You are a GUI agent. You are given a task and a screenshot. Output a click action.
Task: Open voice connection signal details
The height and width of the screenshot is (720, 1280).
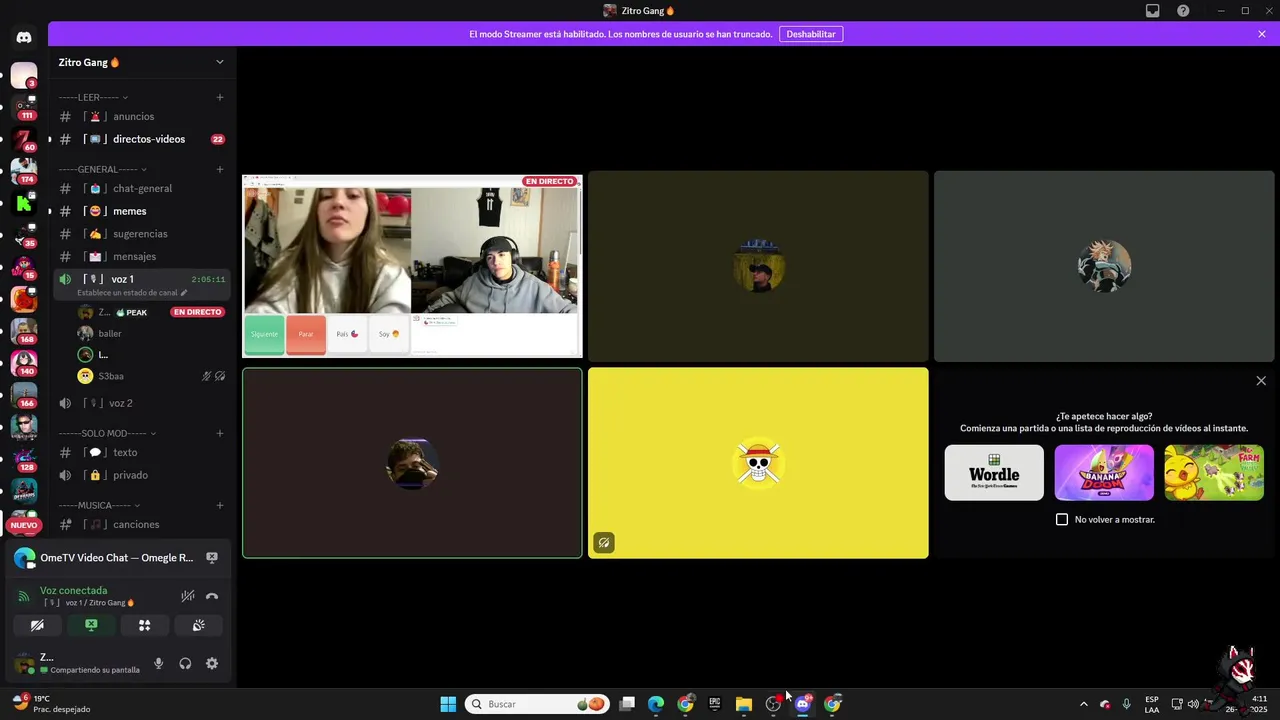[x=24, y=596]
